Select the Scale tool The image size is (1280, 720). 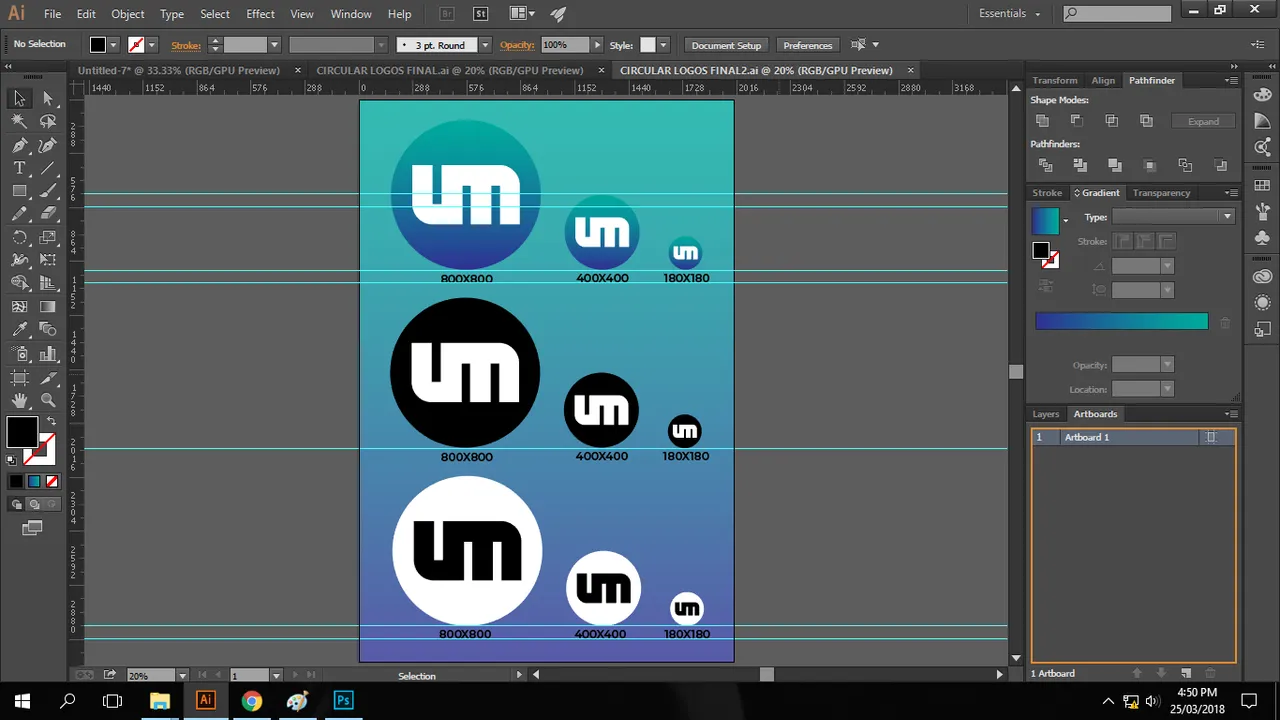[x=48, y=238]
